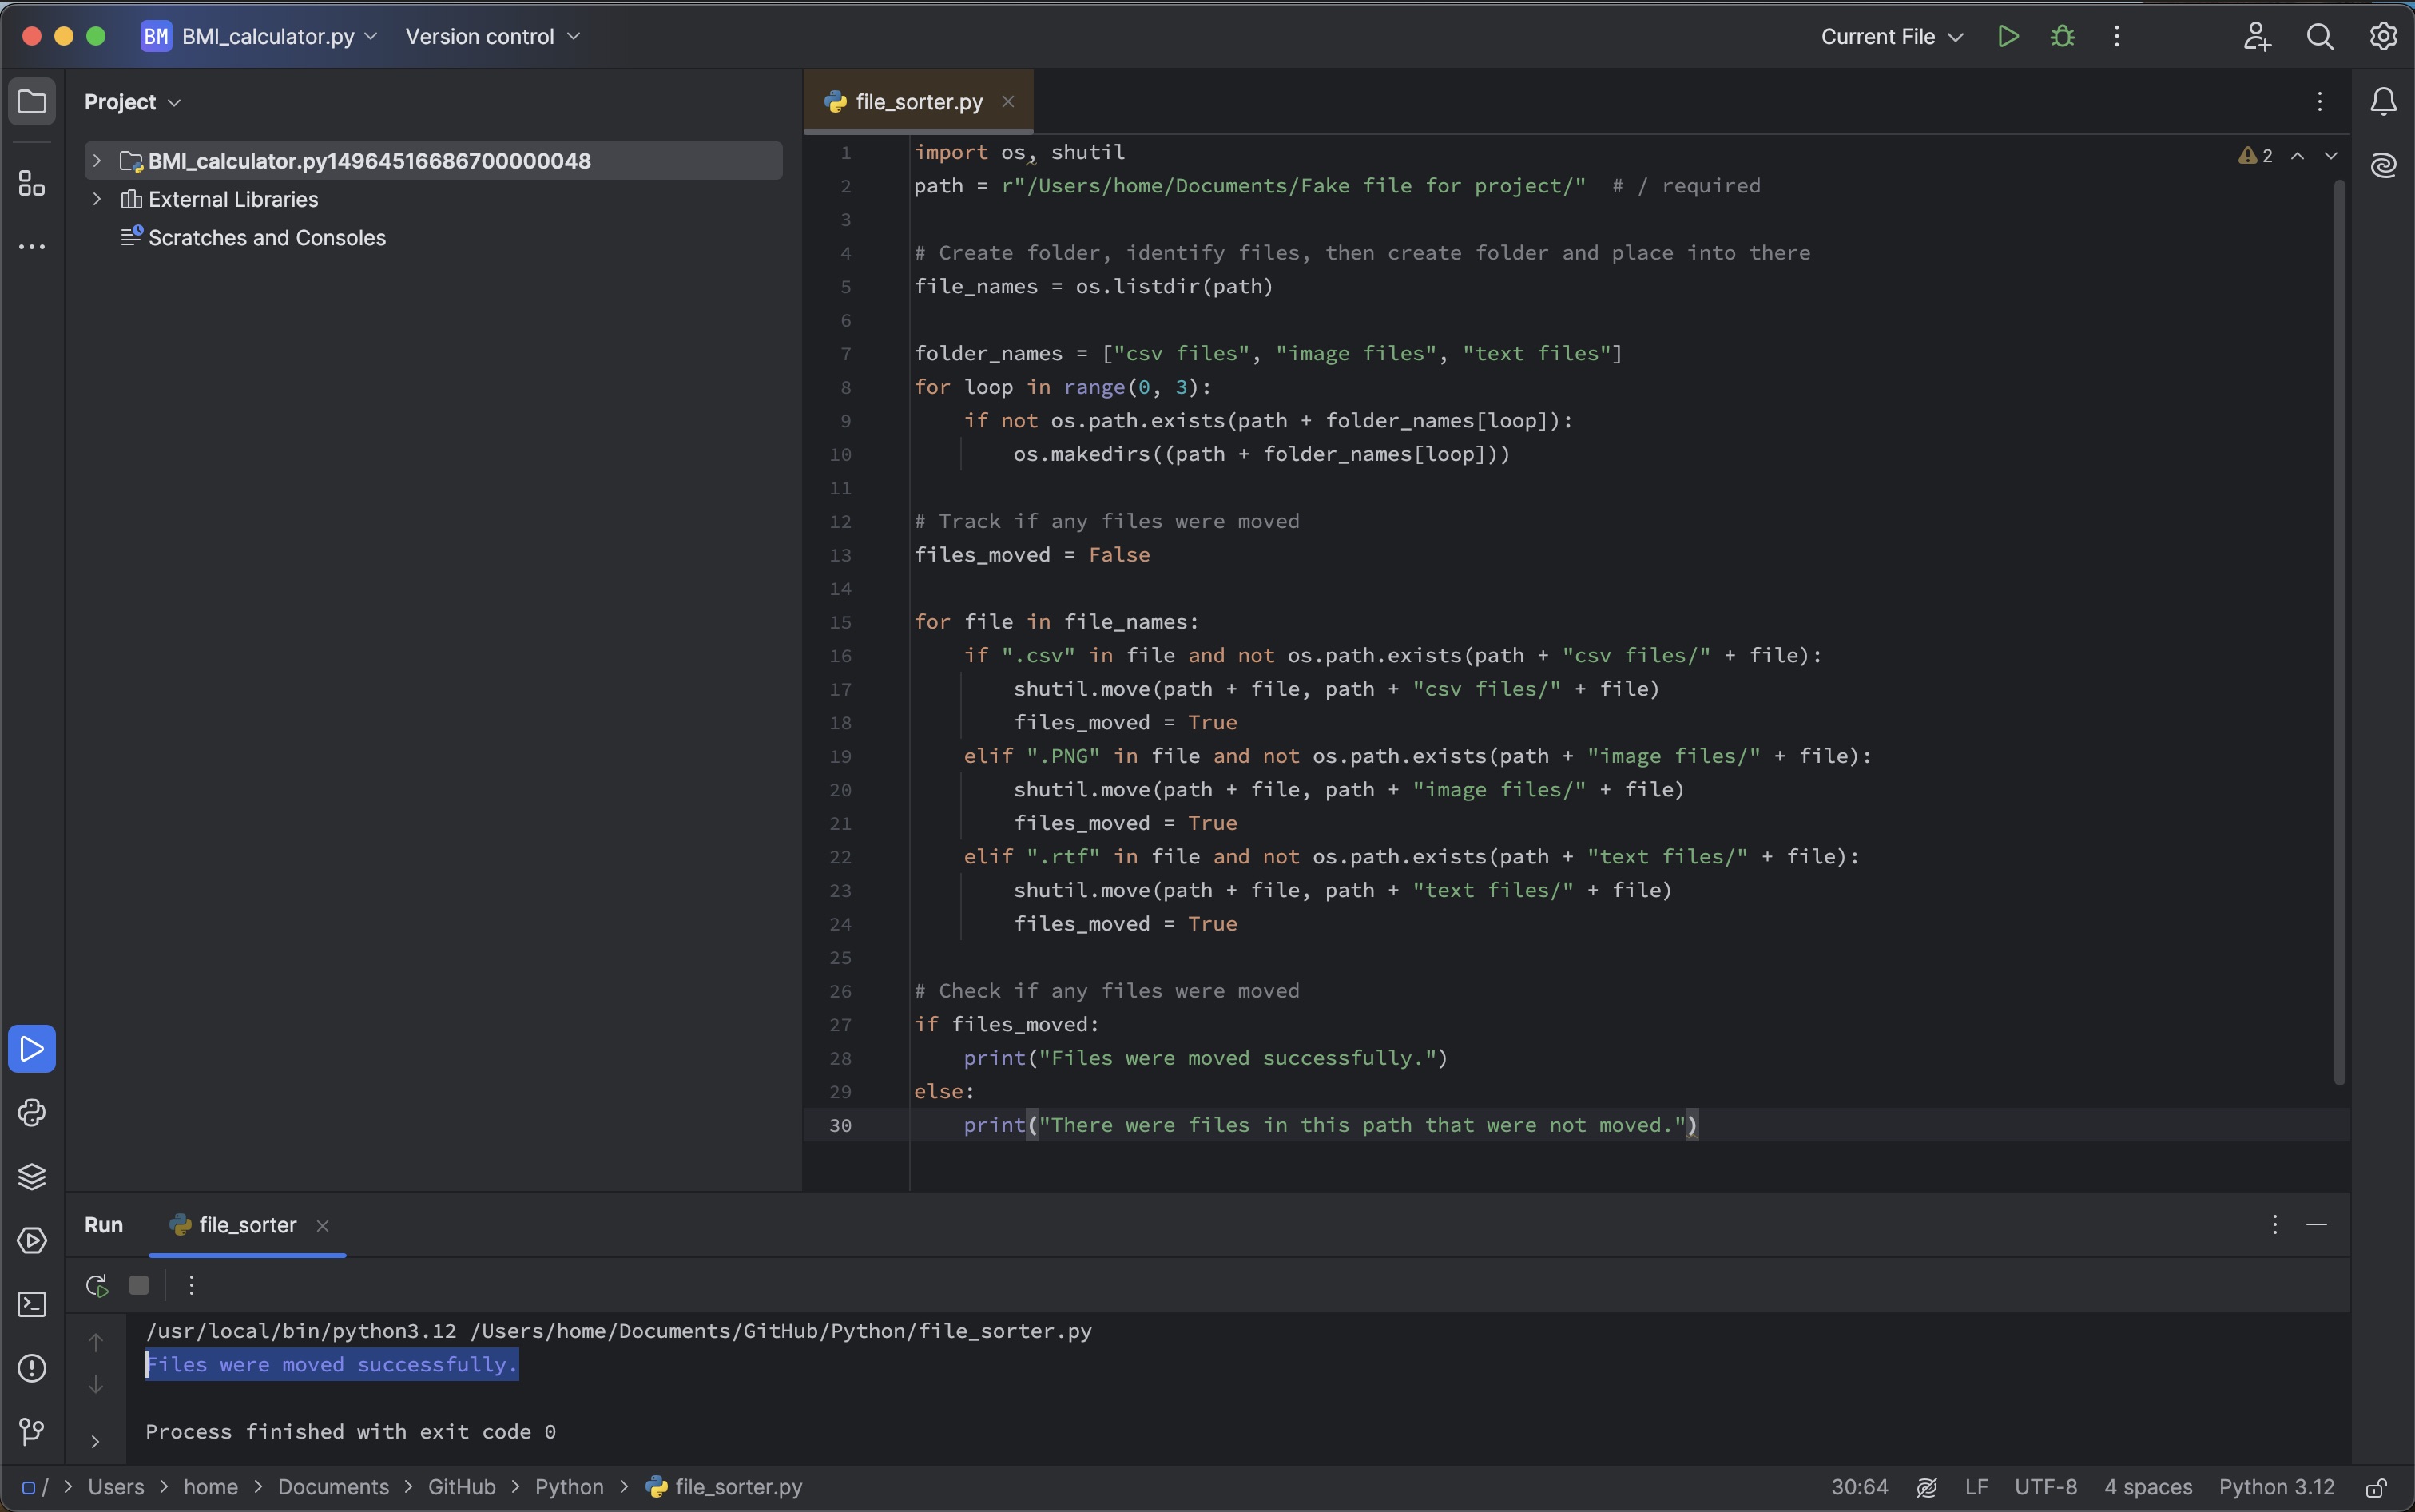Image resolution: width=2415 pixels, height=1512 pixels.
Task: Click the editor vertical scrollbar
Action: (2340, 632)
